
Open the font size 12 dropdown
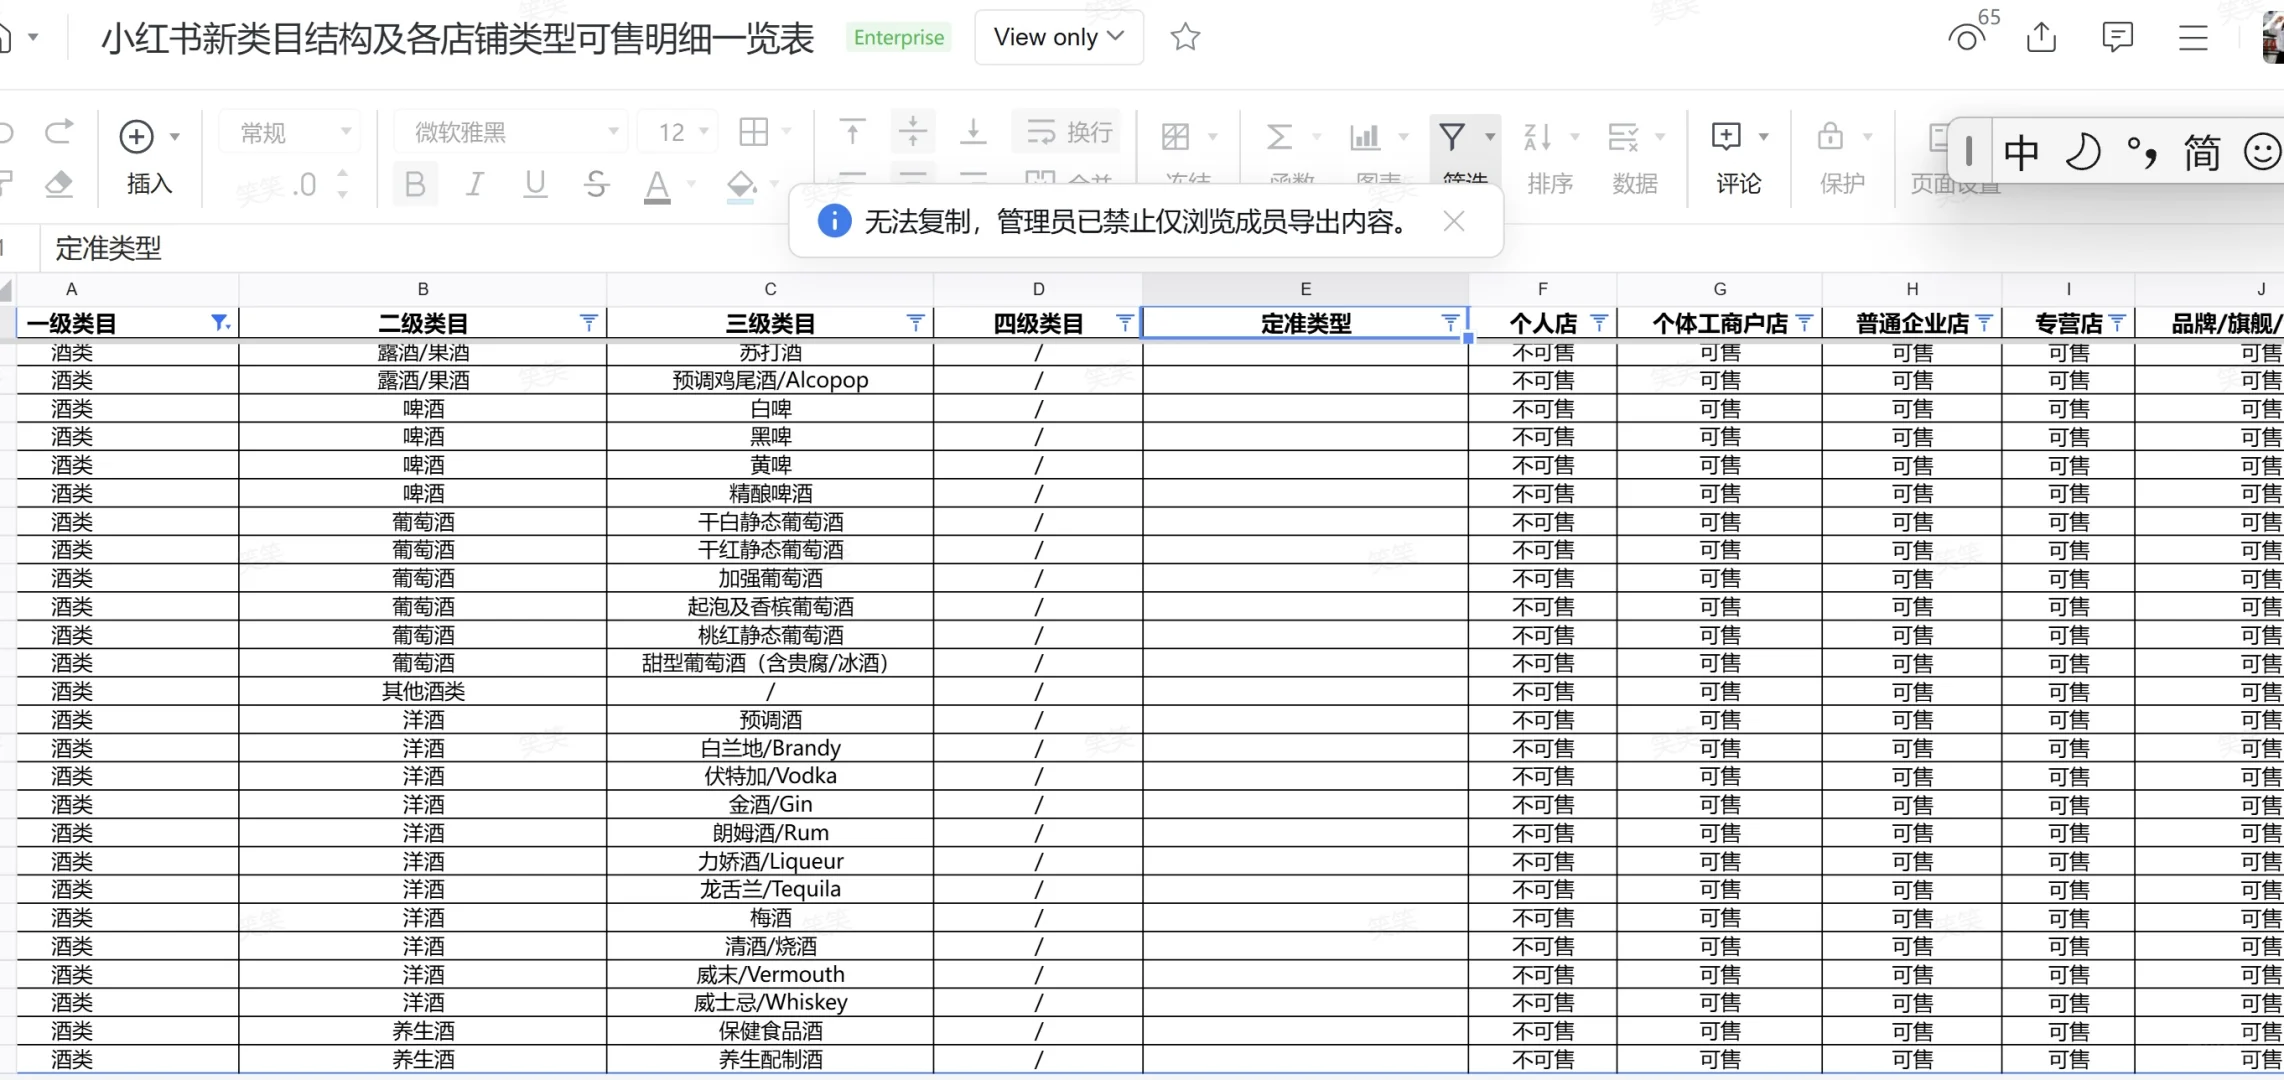pyautogui.click(x=678, y=132)
